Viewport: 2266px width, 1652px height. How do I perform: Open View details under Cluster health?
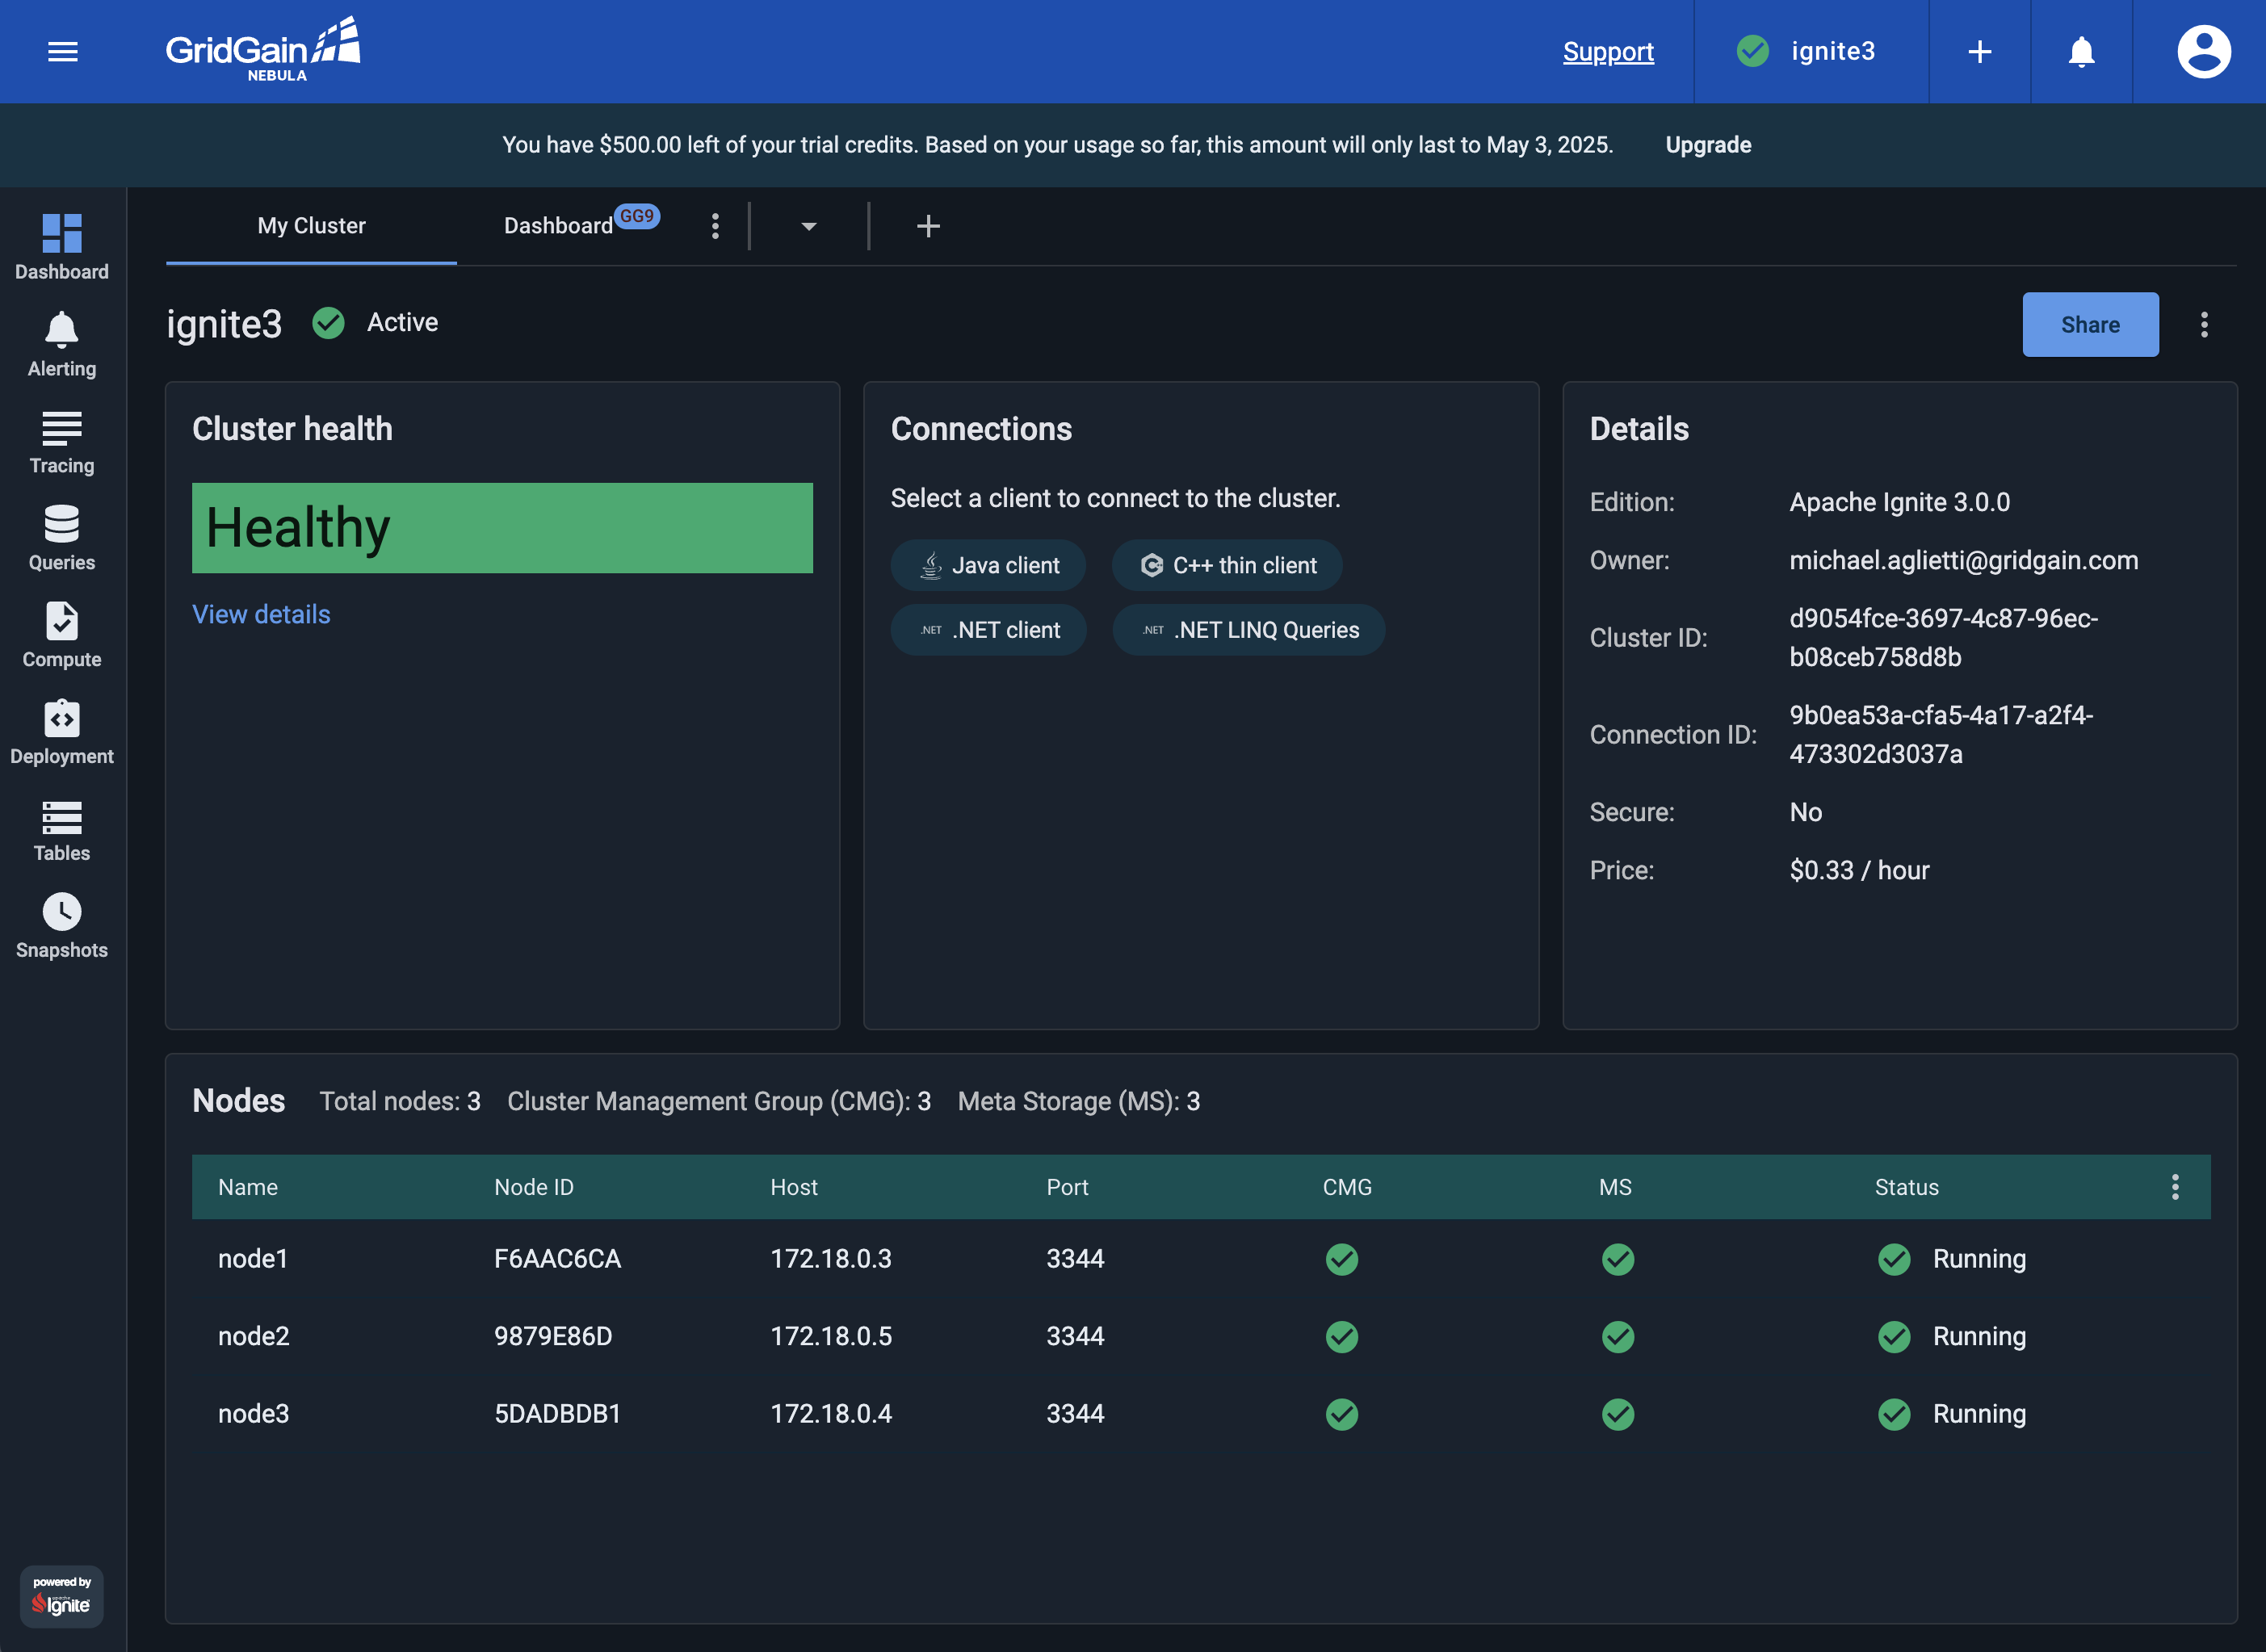coord(261,614)
